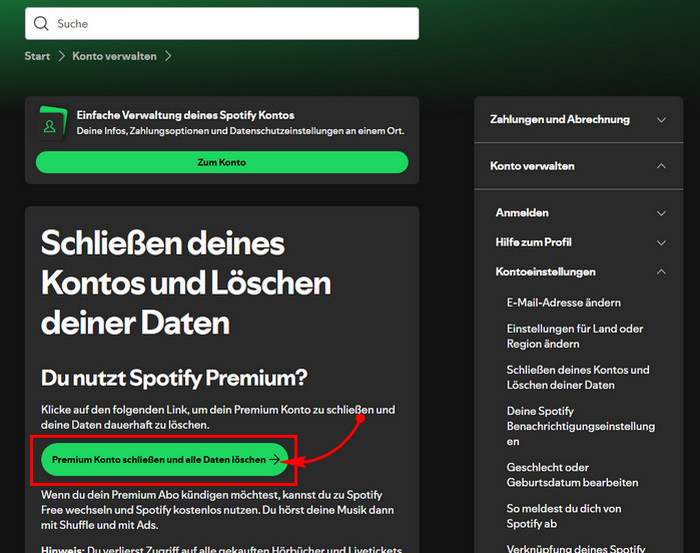The height and width of the screenshot is (553, 700).
Task: Open Zahlungen und Abrechnung menu heading
Action: click(560, 120)
